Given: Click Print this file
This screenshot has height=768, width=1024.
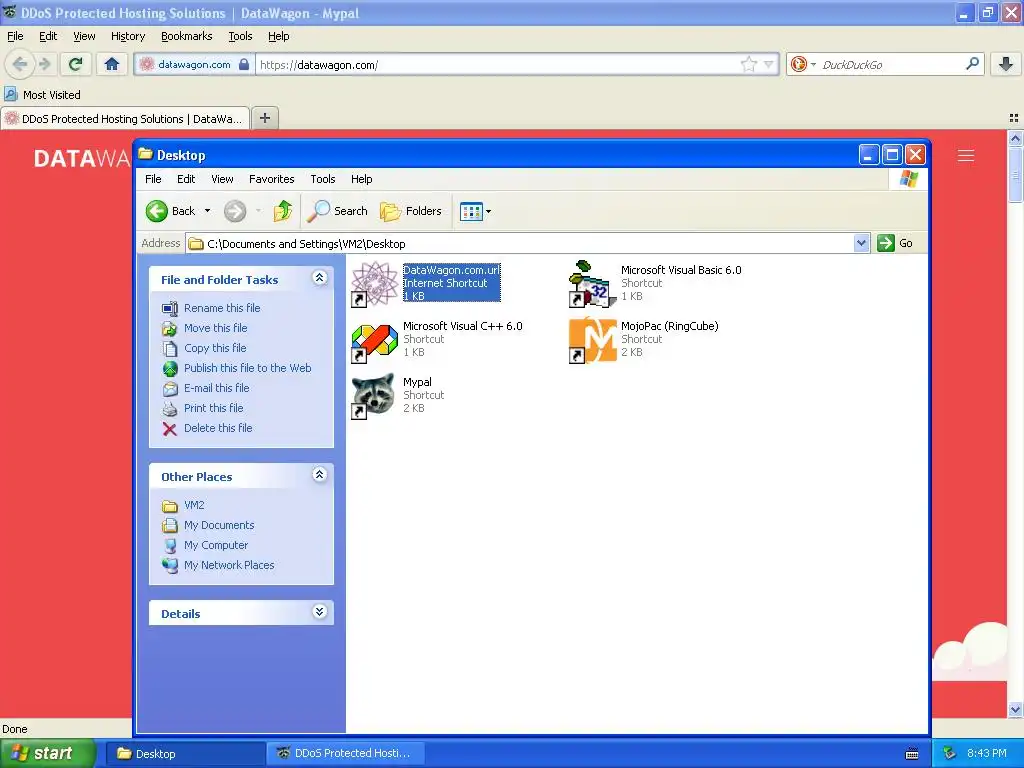Looking at the screenshot, I should click(x=214, y=408).
